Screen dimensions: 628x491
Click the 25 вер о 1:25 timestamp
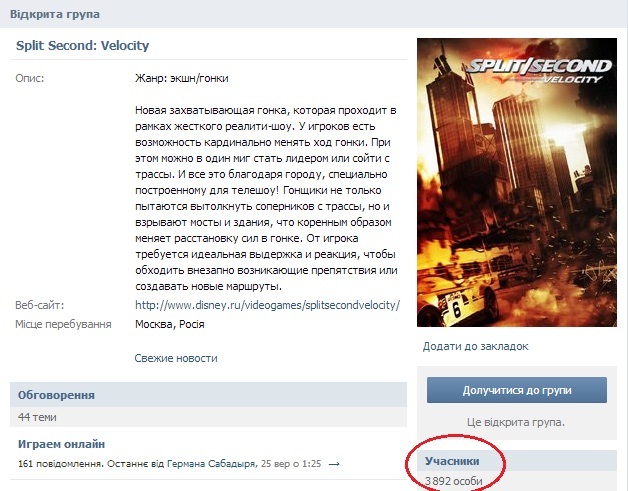[x=291, y=464]
